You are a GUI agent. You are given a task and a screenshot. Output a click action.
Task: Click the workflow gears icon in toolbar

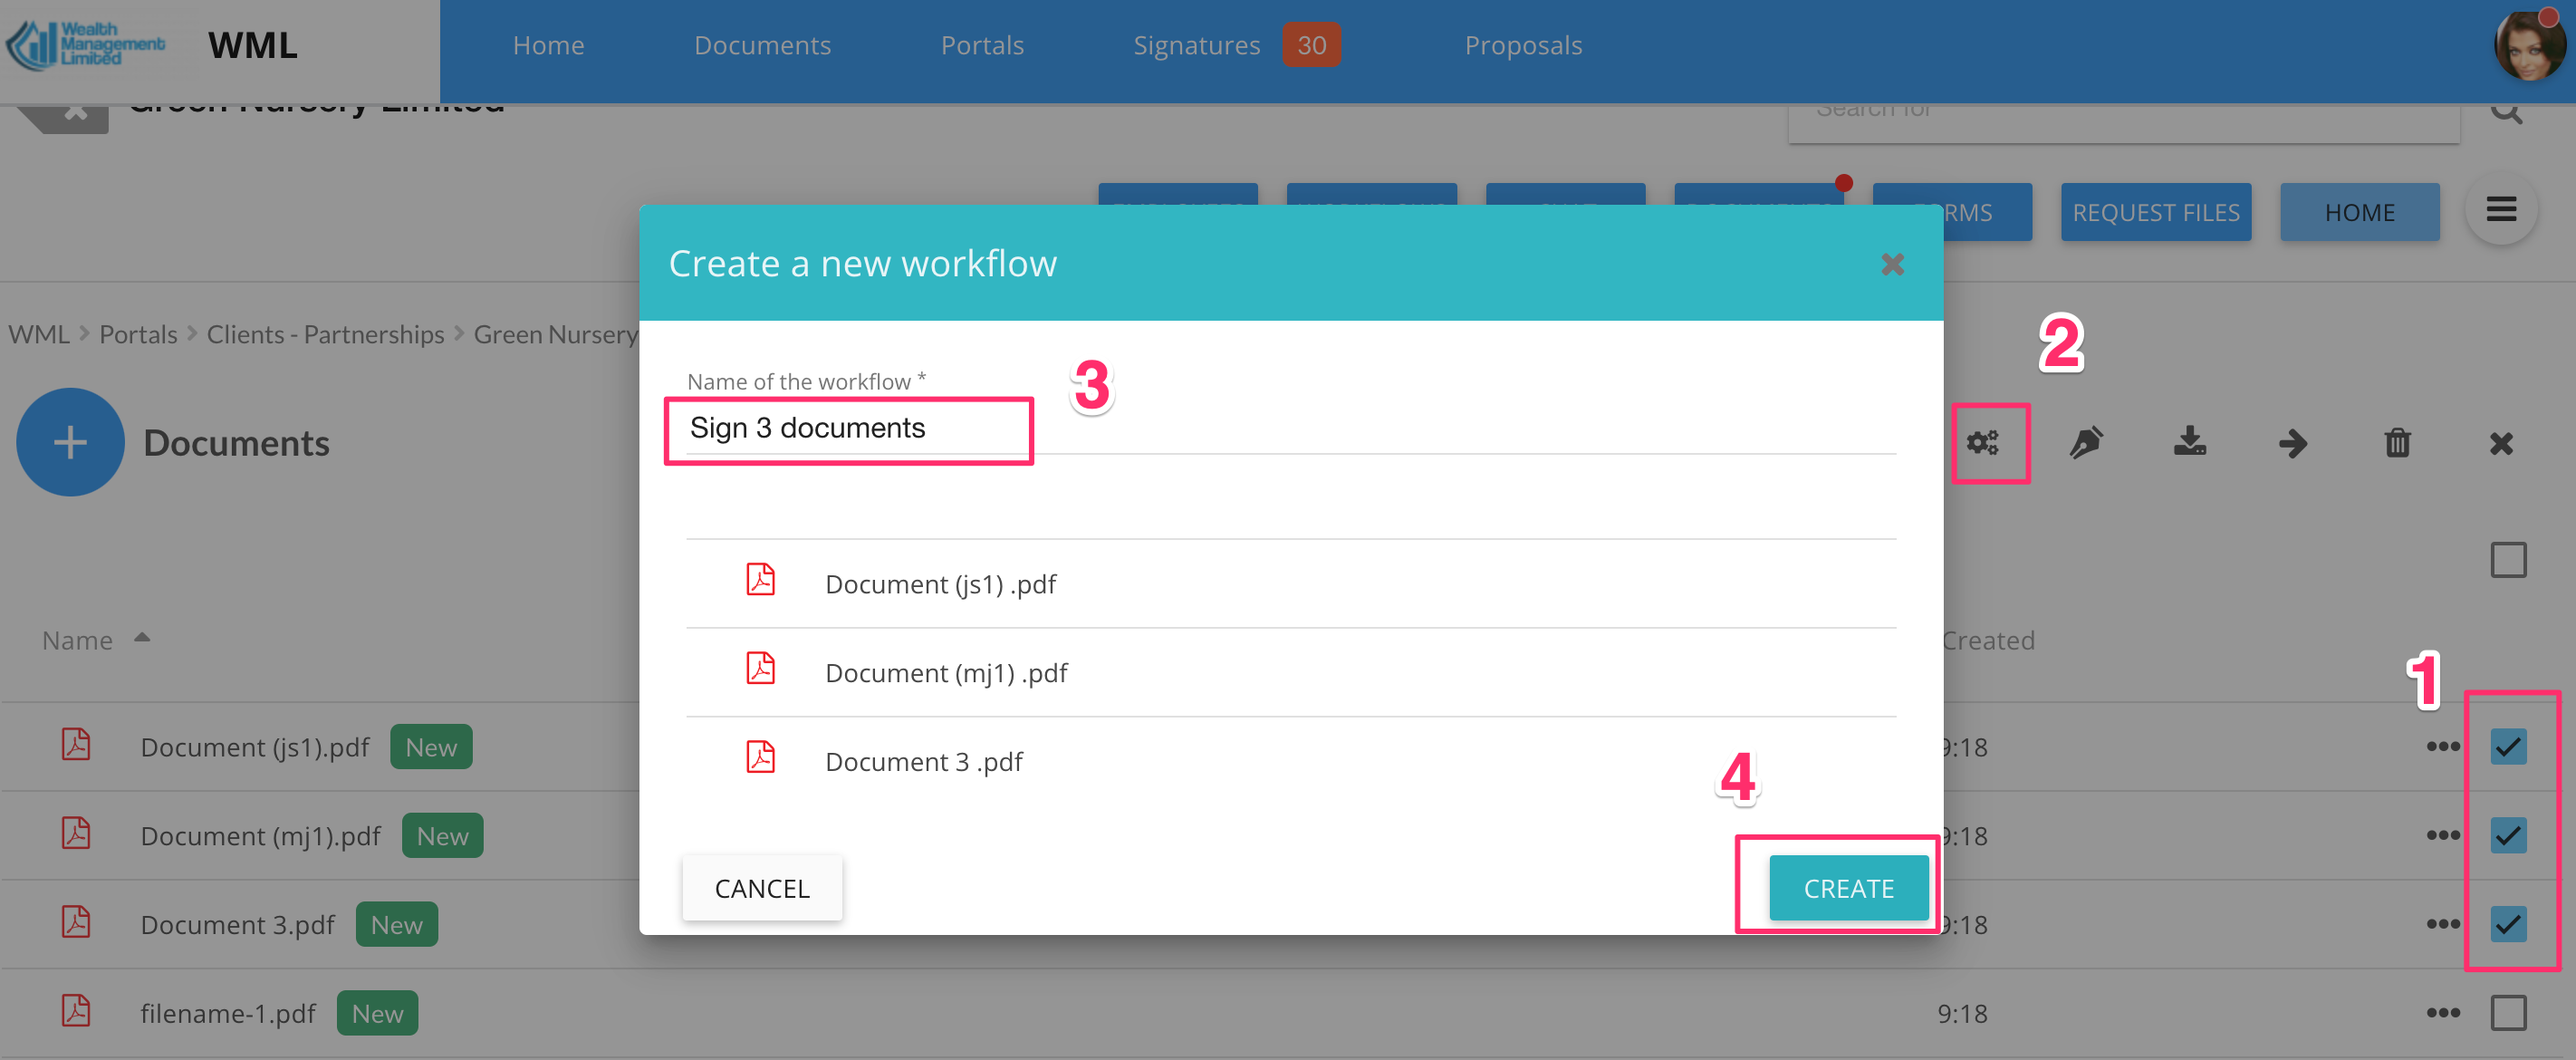[x=1982, y=443]
